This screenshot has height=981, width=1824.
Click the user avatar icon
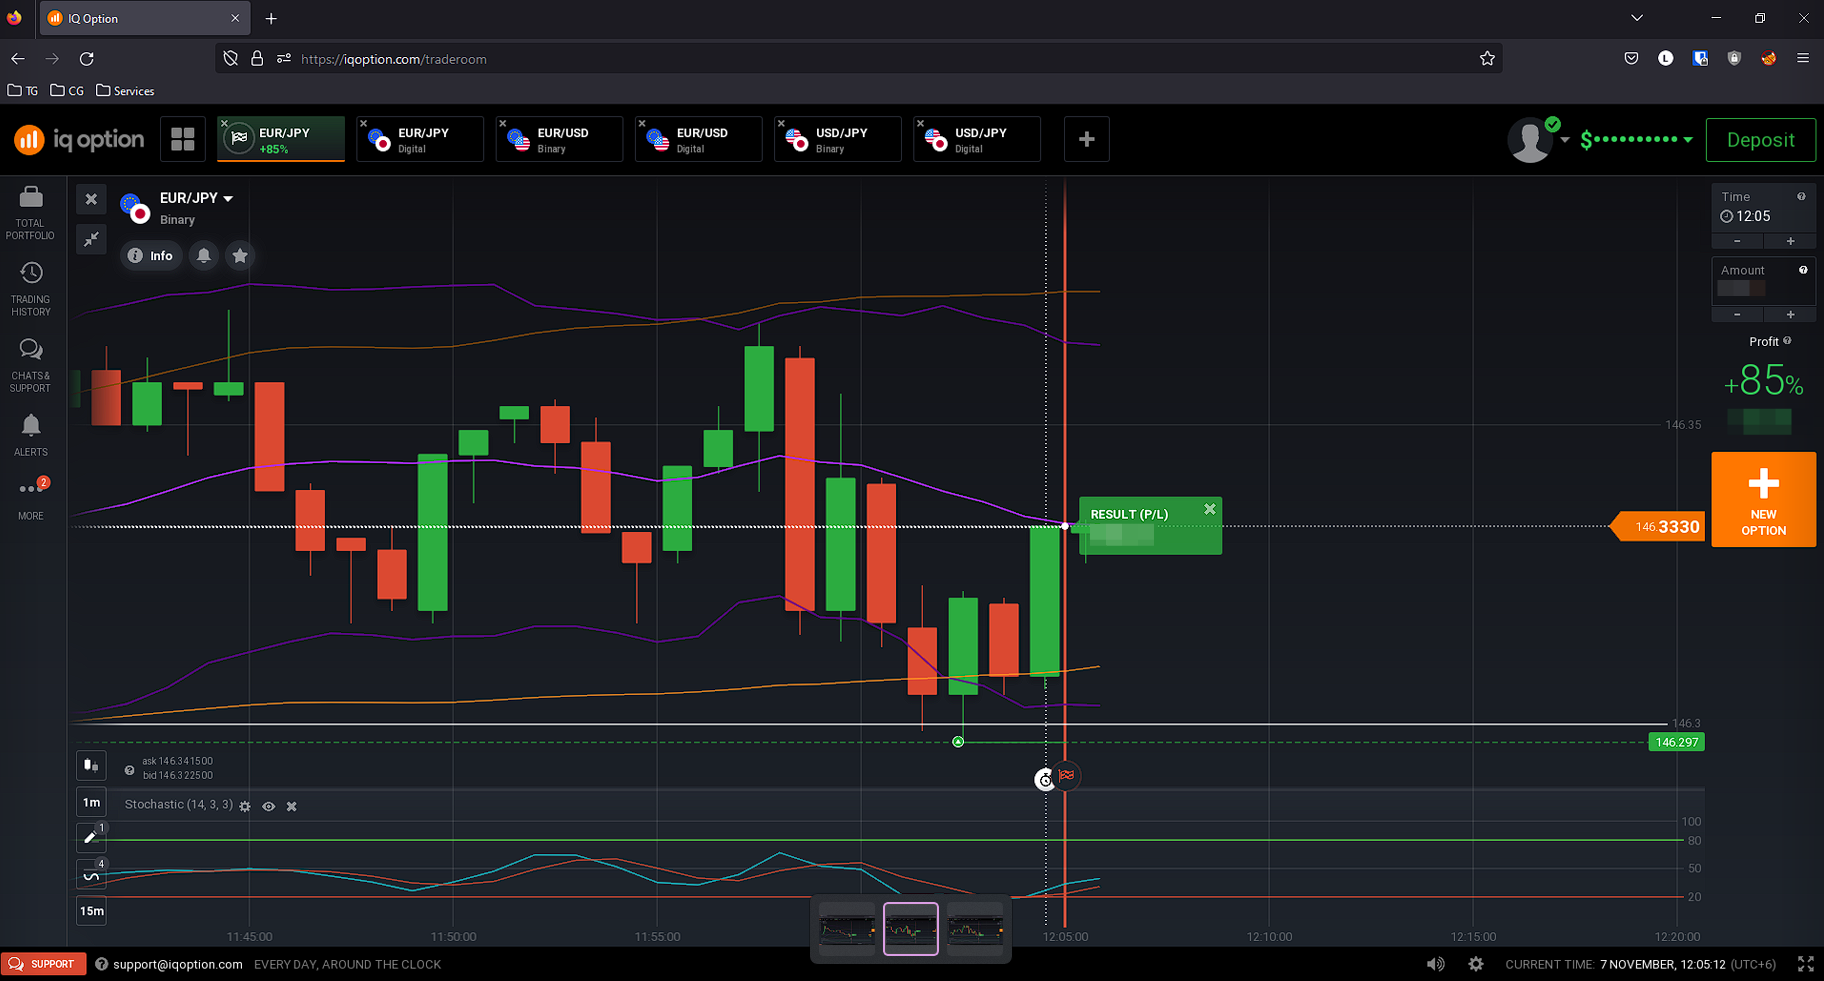coord(1530,140)
